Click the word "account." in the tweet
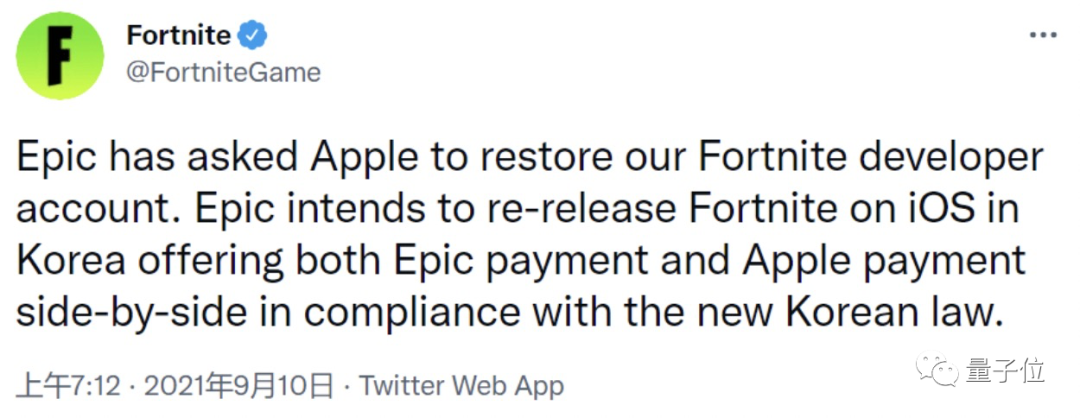The image size is (1080, 418). point(91,211)
